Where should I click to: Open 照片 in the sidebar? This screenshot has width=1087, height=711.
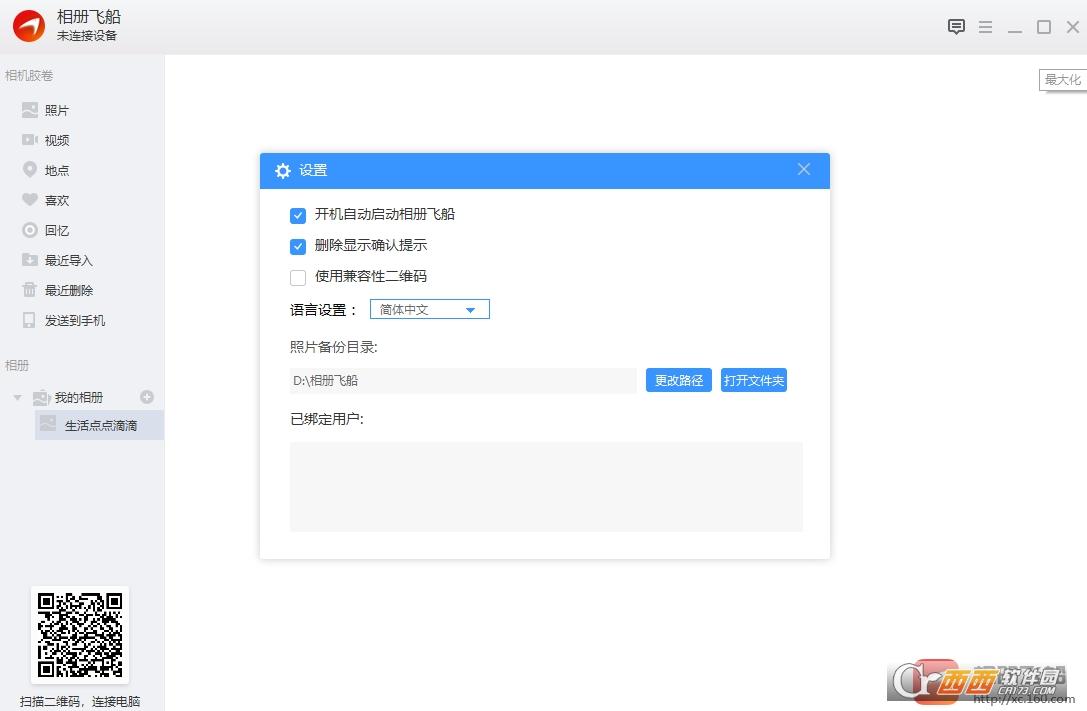[57, 111]
